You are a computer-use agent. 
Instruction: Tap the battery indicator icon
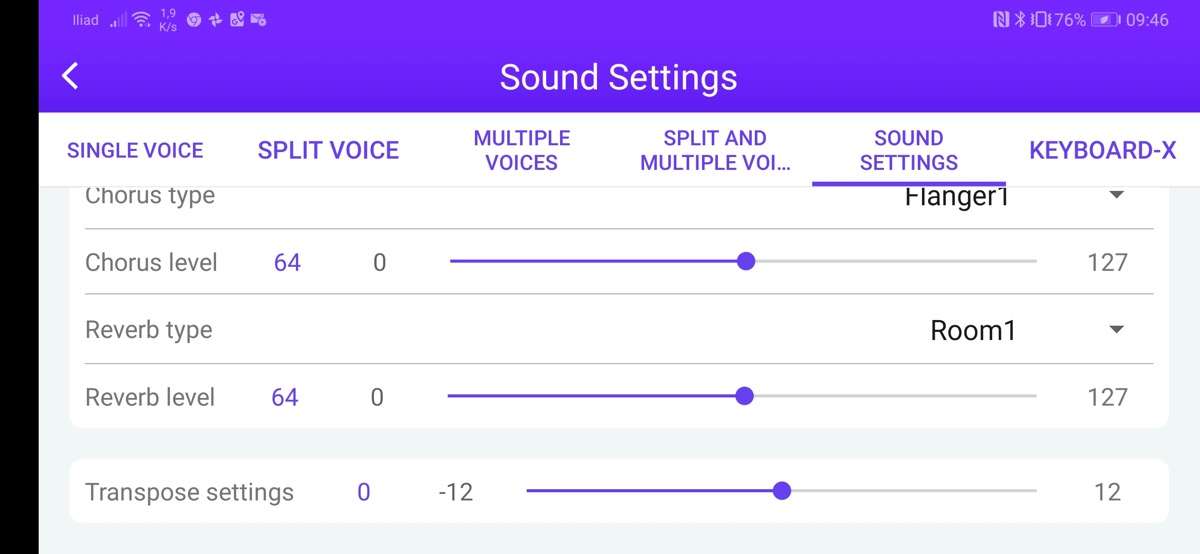tap(1105, 19)
